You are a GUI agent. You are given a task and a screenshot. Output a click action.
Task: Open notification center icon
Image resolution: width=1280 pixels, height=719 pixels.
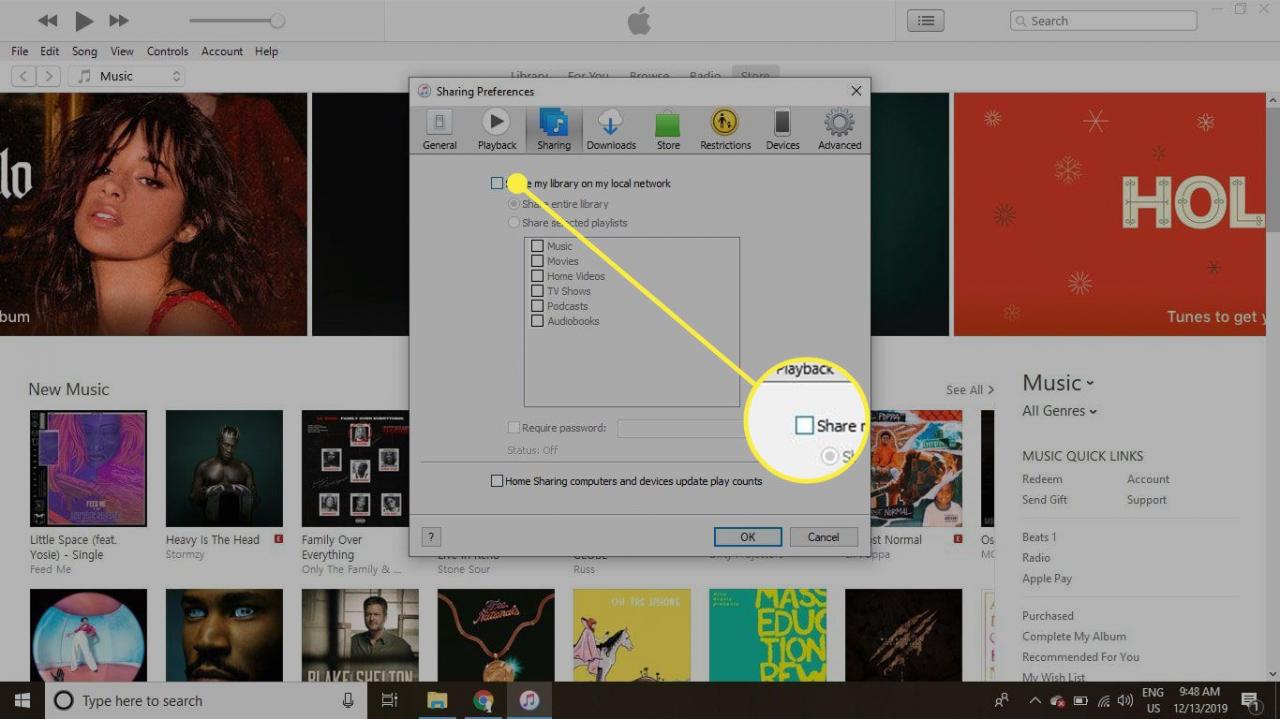tap(1250, 700)
